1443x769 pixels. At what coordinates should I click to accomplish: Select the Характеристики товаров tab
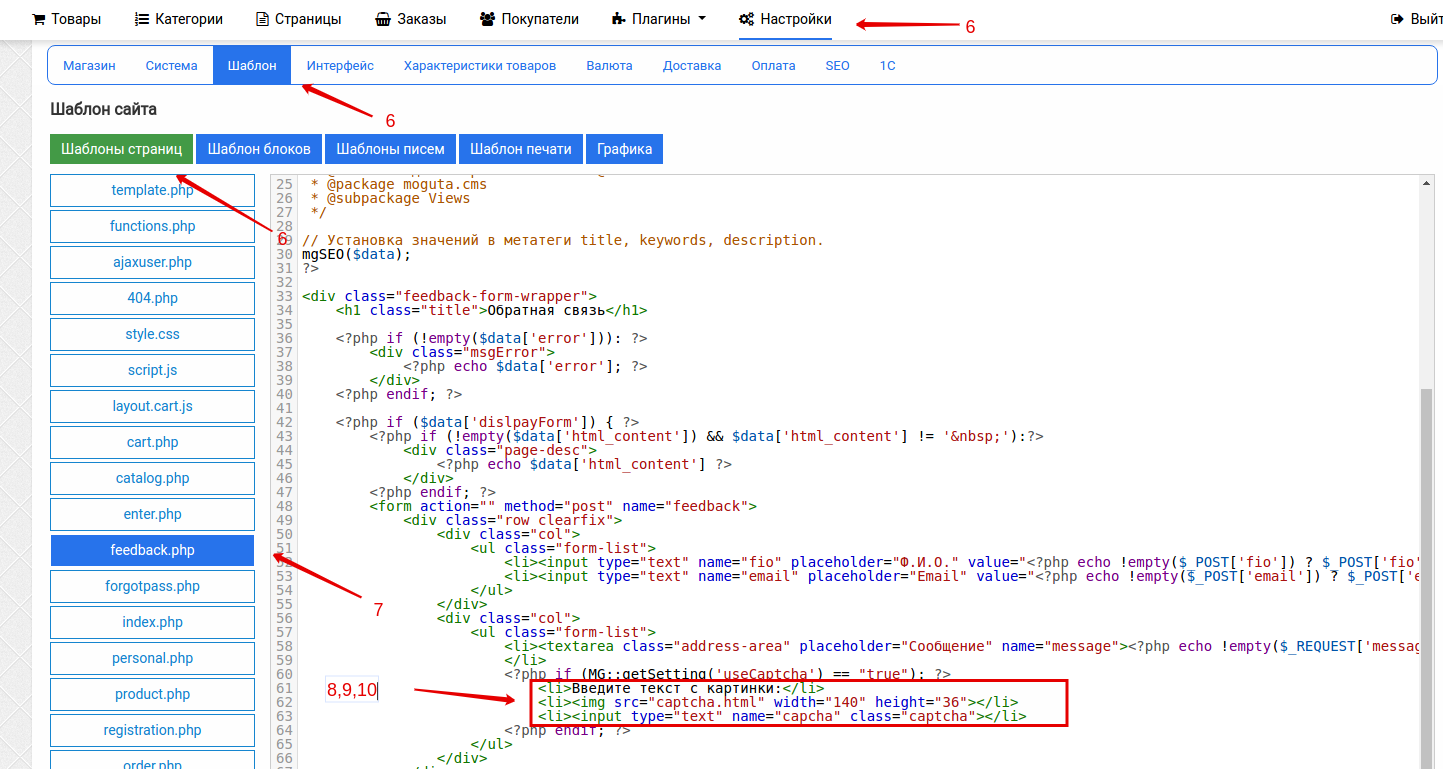(479, 66)
